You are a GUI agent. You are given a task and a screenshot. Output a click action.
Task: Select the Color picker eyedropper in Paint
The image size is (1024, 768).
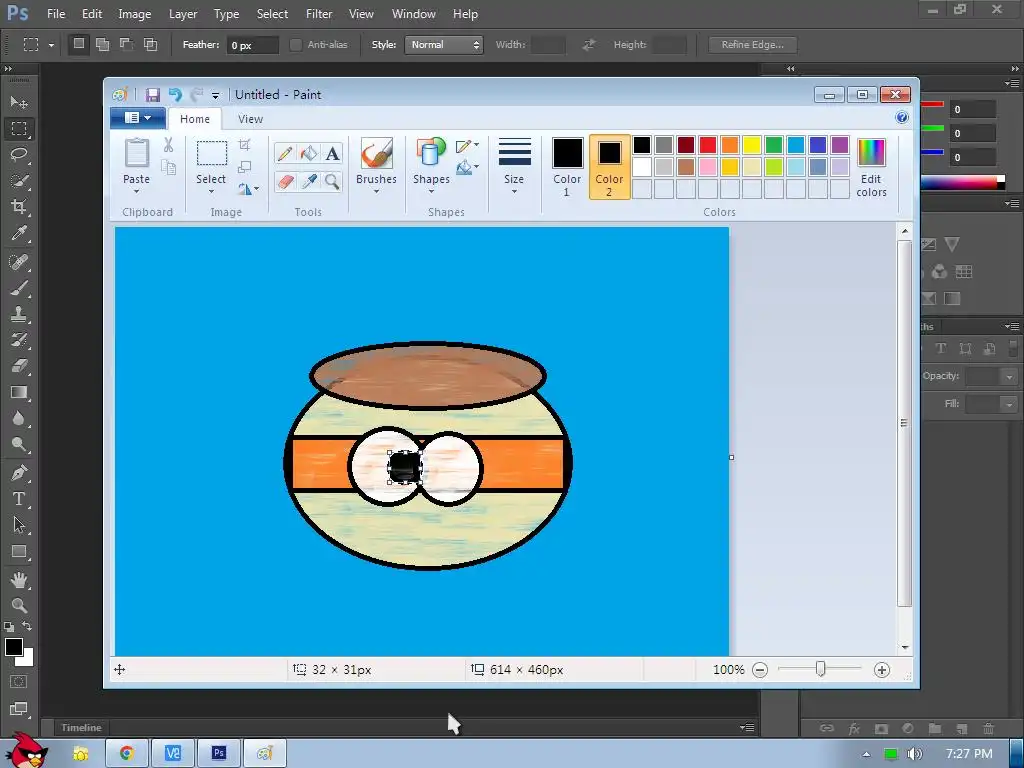(x=309, y=181)
